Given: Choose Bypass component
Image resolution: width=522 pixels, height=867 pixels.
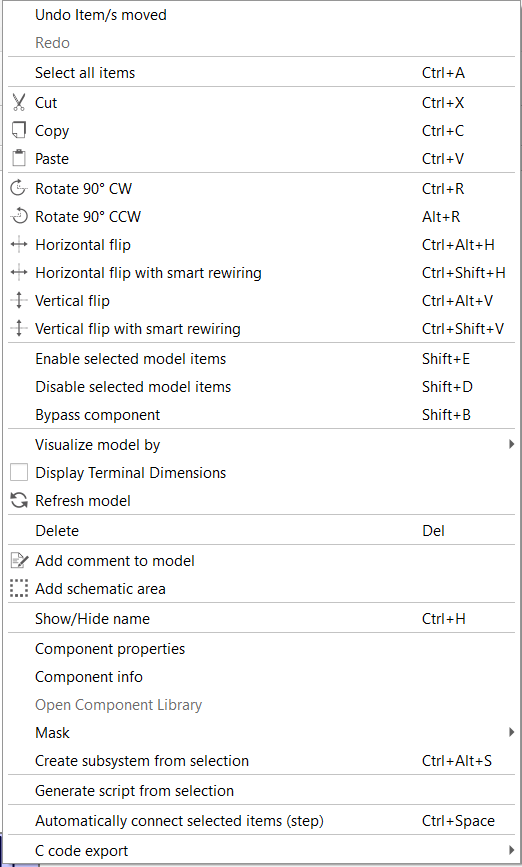Looking at the screenshot, I should coord(262,415).
